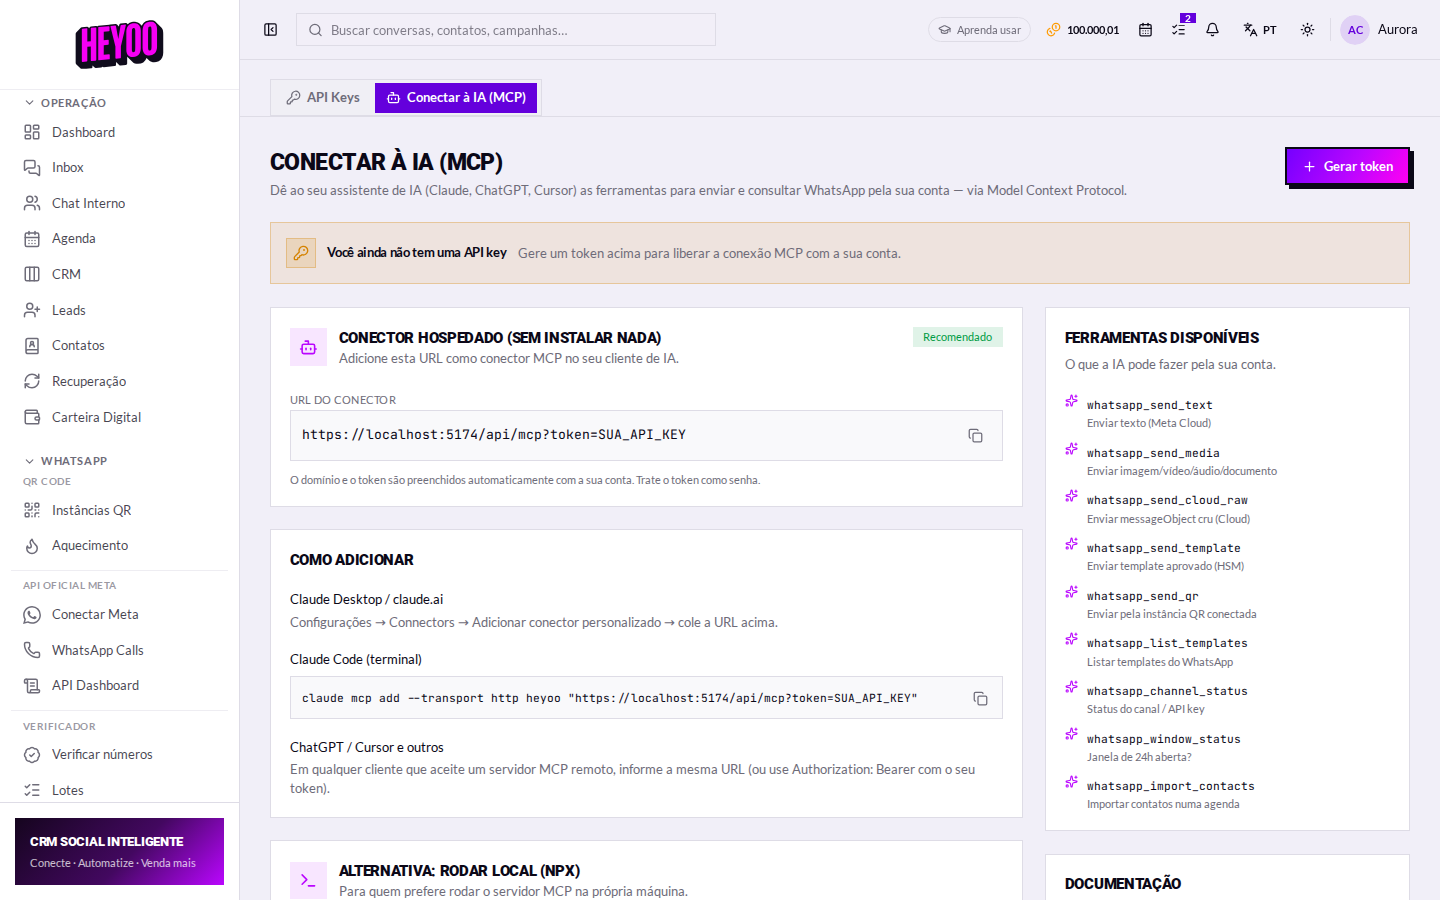Screen dimensions: 1440x900
Task: Click the ChatGPT / Cursor e outros heading
Action: (x=366, y=748)
